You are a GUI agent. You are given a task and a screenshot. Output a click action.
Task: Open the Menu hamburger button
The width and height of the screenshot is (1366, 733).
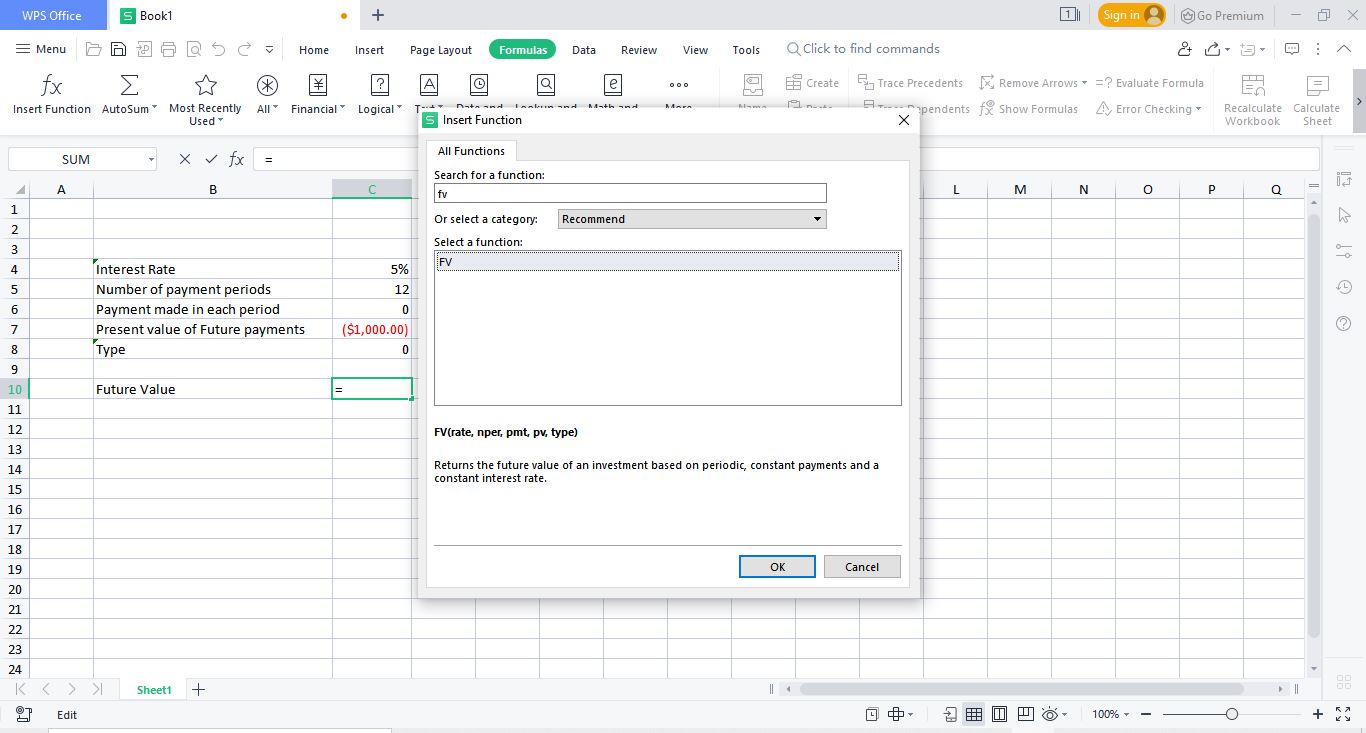[41, 49]
